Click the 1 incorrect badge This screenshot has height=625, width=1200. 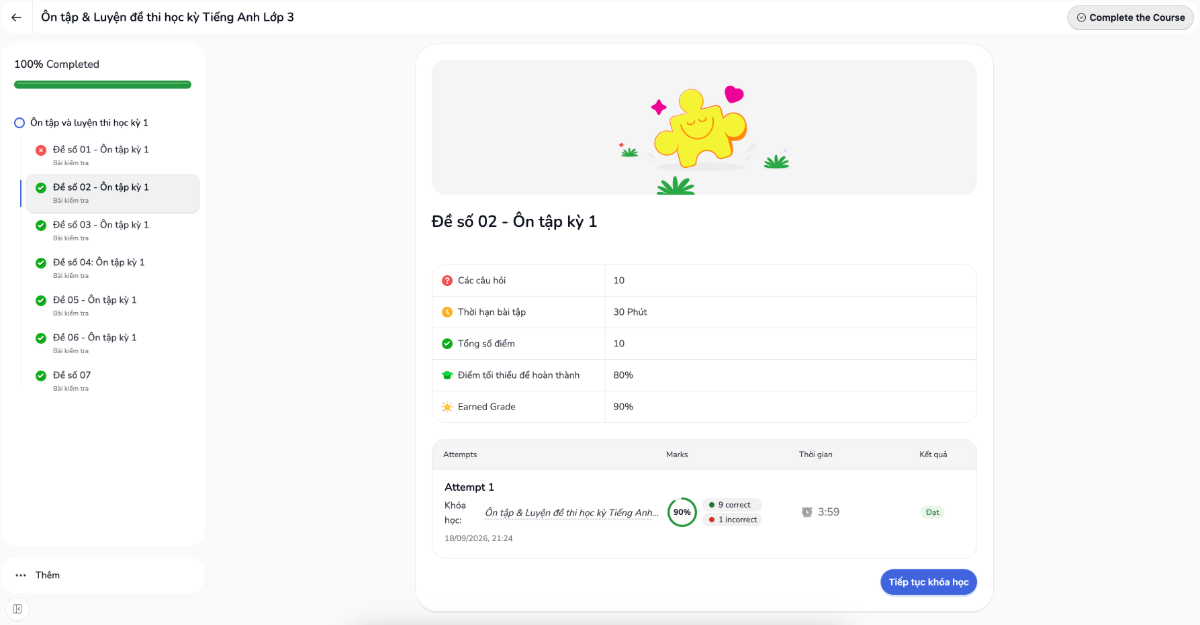[x=732, y=520]
